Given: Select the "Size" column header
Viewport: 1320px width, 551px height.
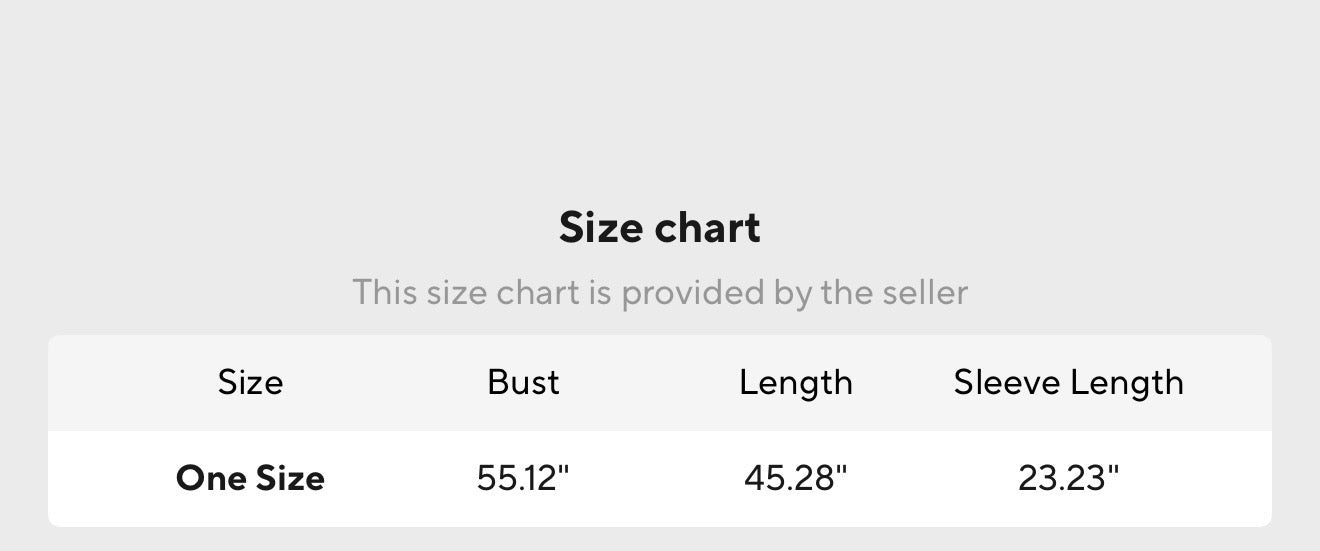Looking at the screenshot, I should coord(250,383).
